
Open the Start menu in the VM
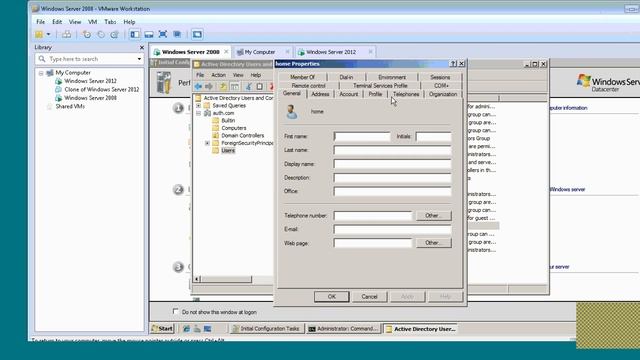click(162, 329)
